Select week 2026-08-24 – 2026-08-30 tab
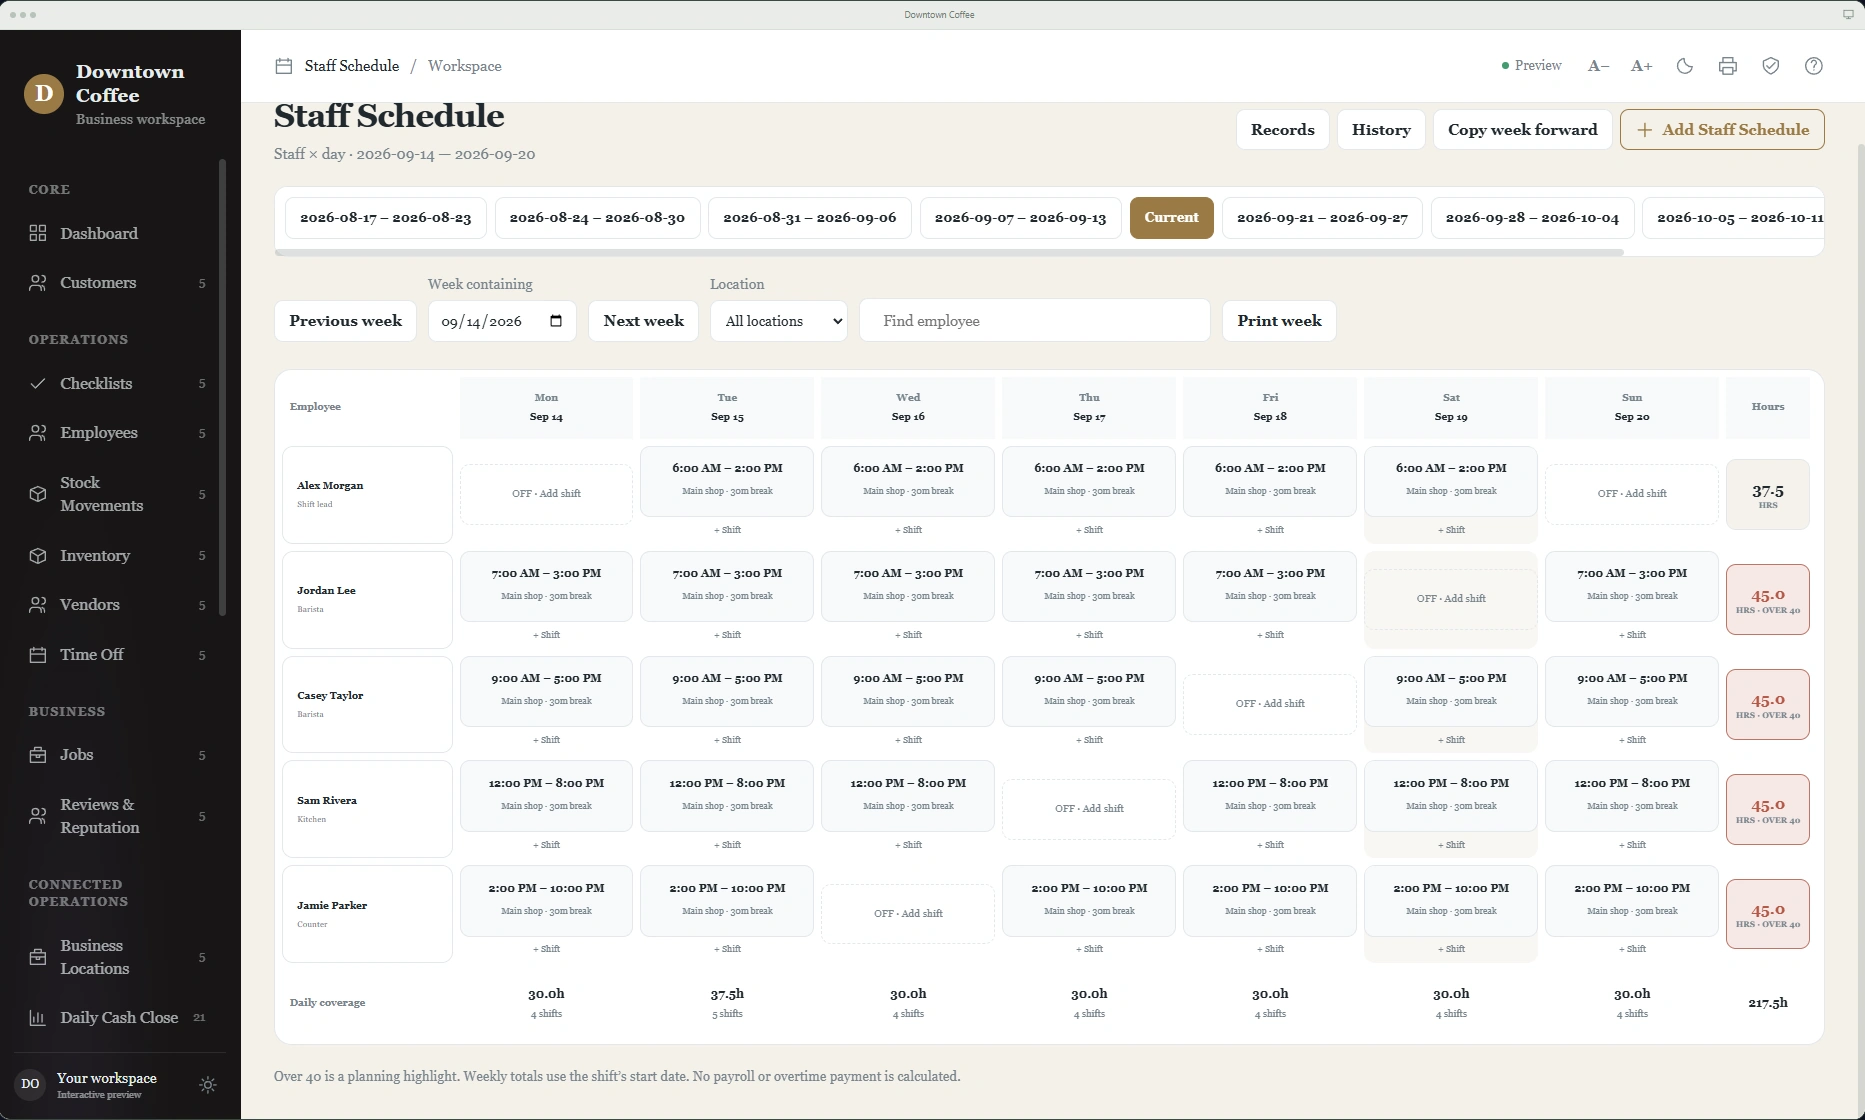This screenshot has height=1120, width=1865. coord(597,218)
